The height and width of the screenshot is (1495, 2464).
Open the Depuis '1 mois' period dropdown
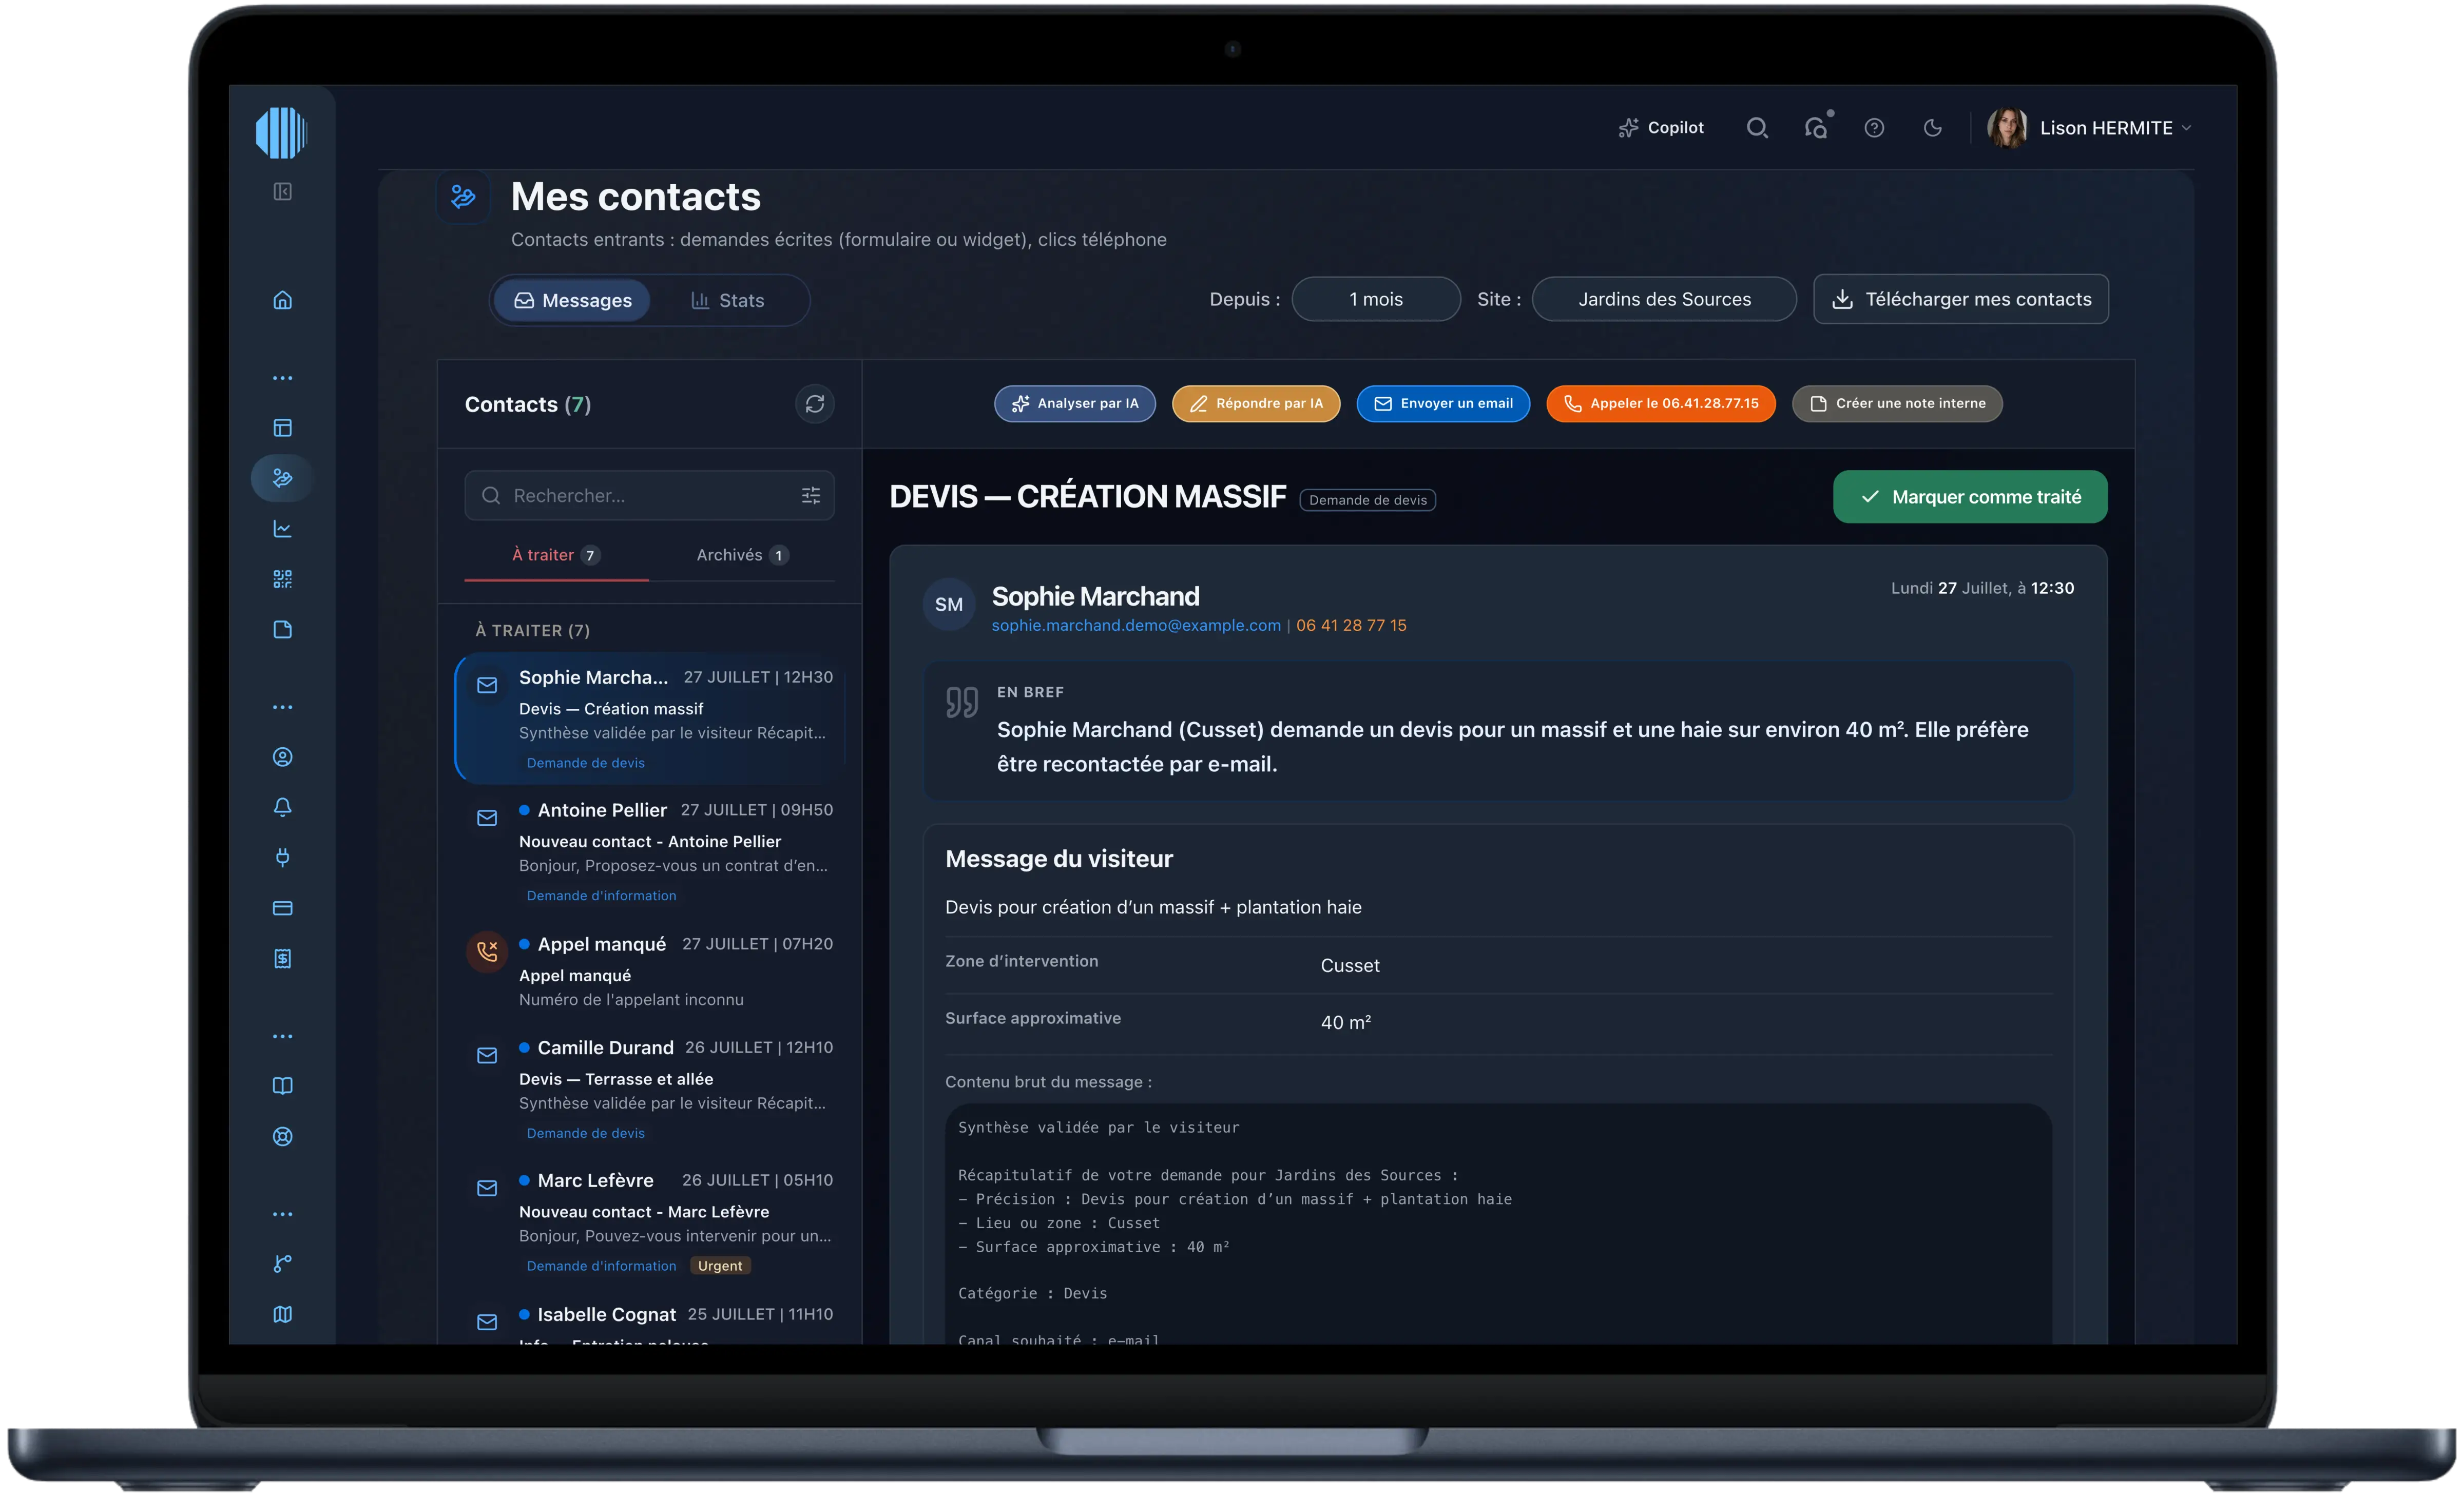pyautogui.click(x=1376, y=299)
